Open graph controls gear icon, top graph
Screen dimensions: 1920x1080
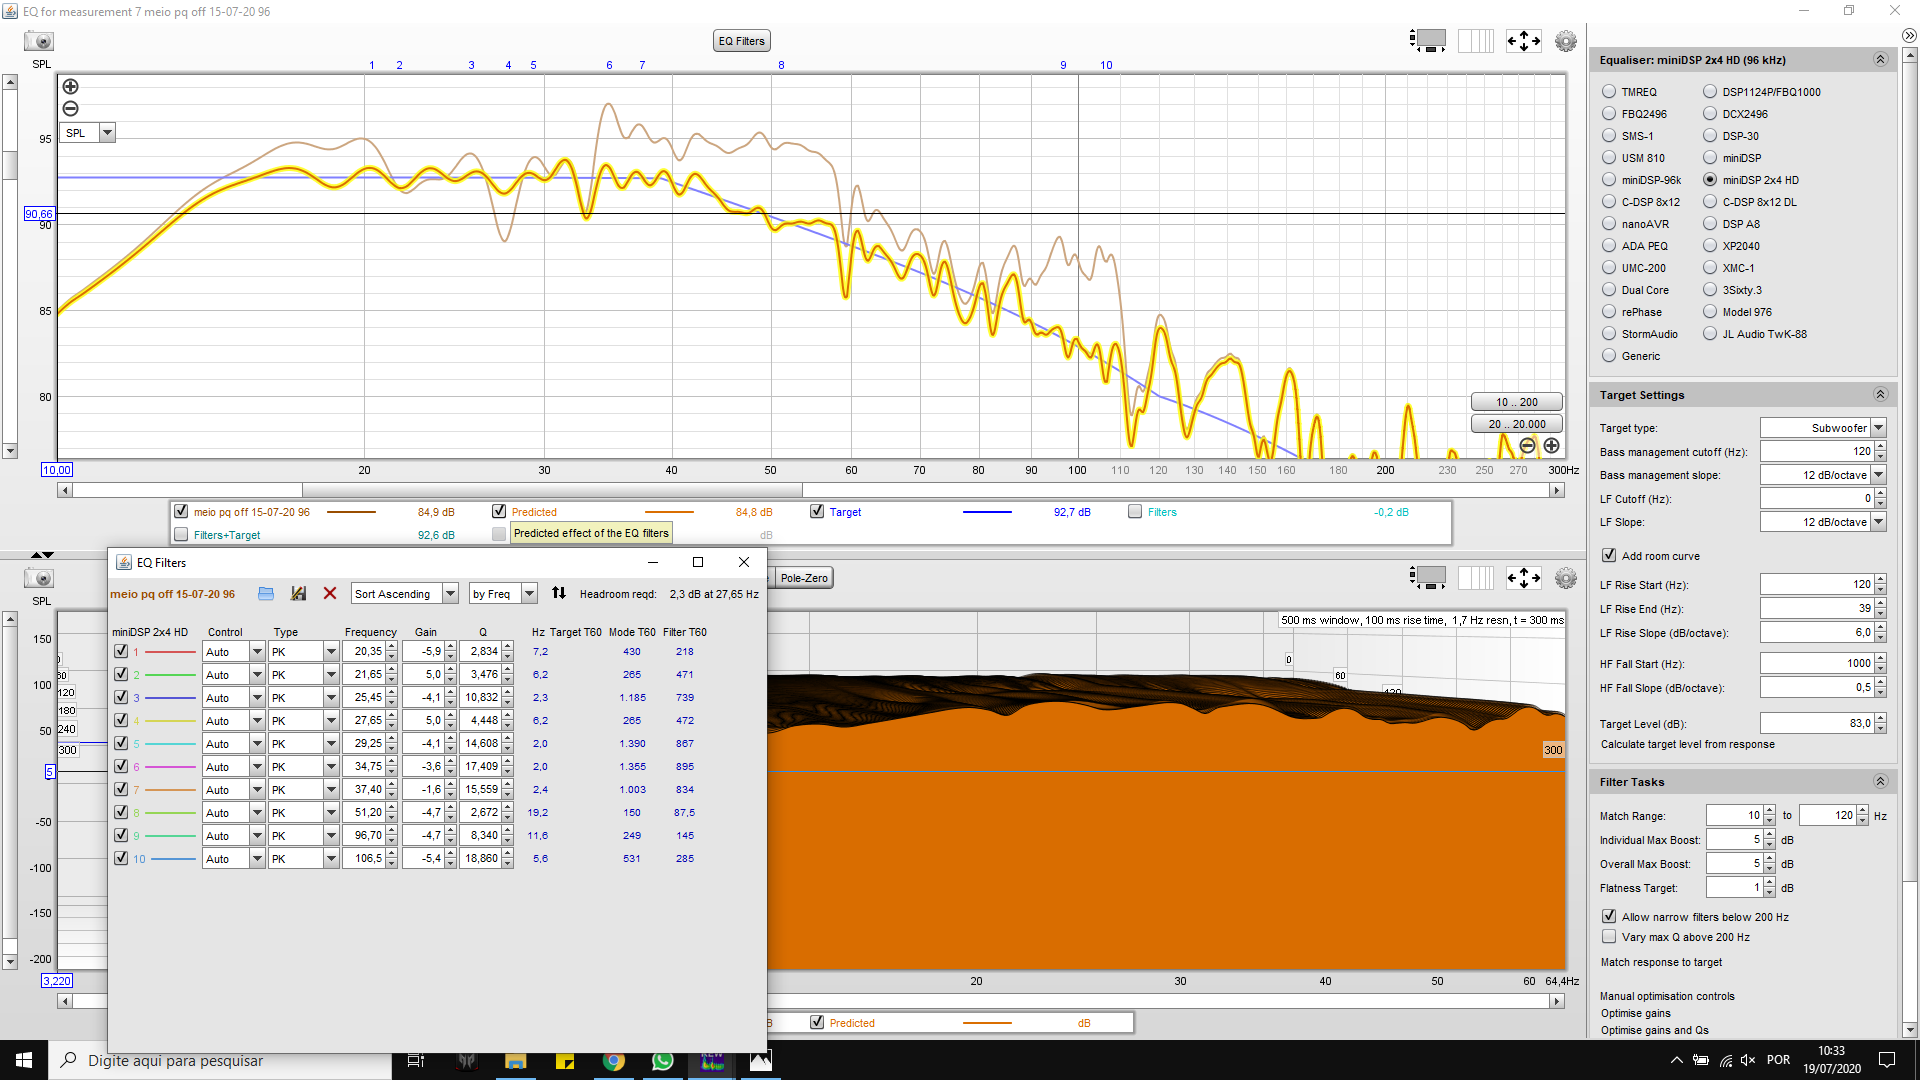click(x=1566, y=41)
